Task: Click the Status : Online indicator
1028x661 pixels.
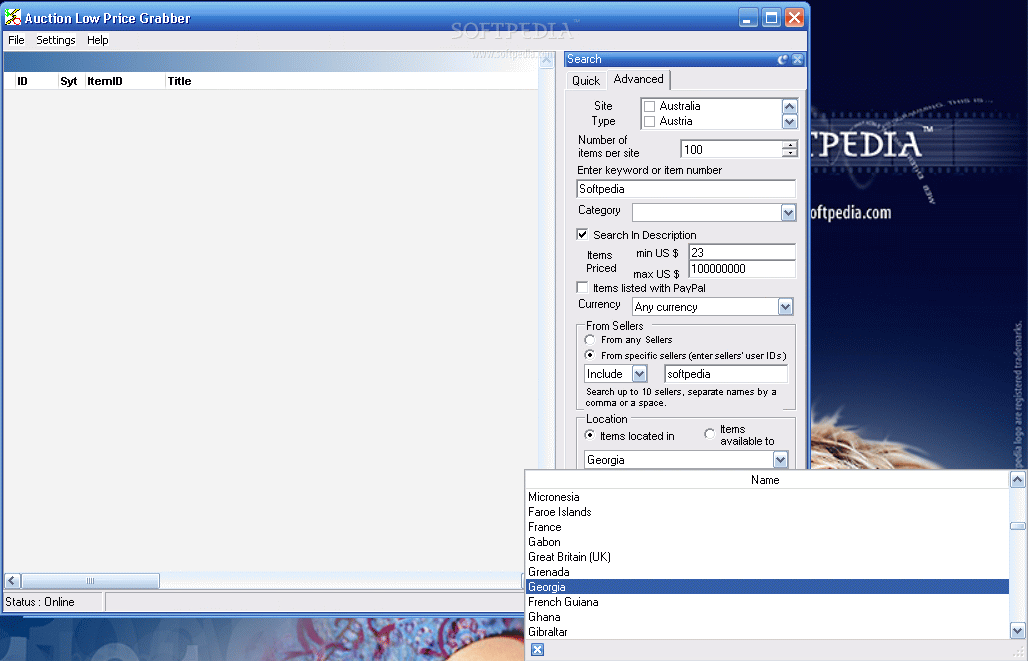Action: [52, 602]
